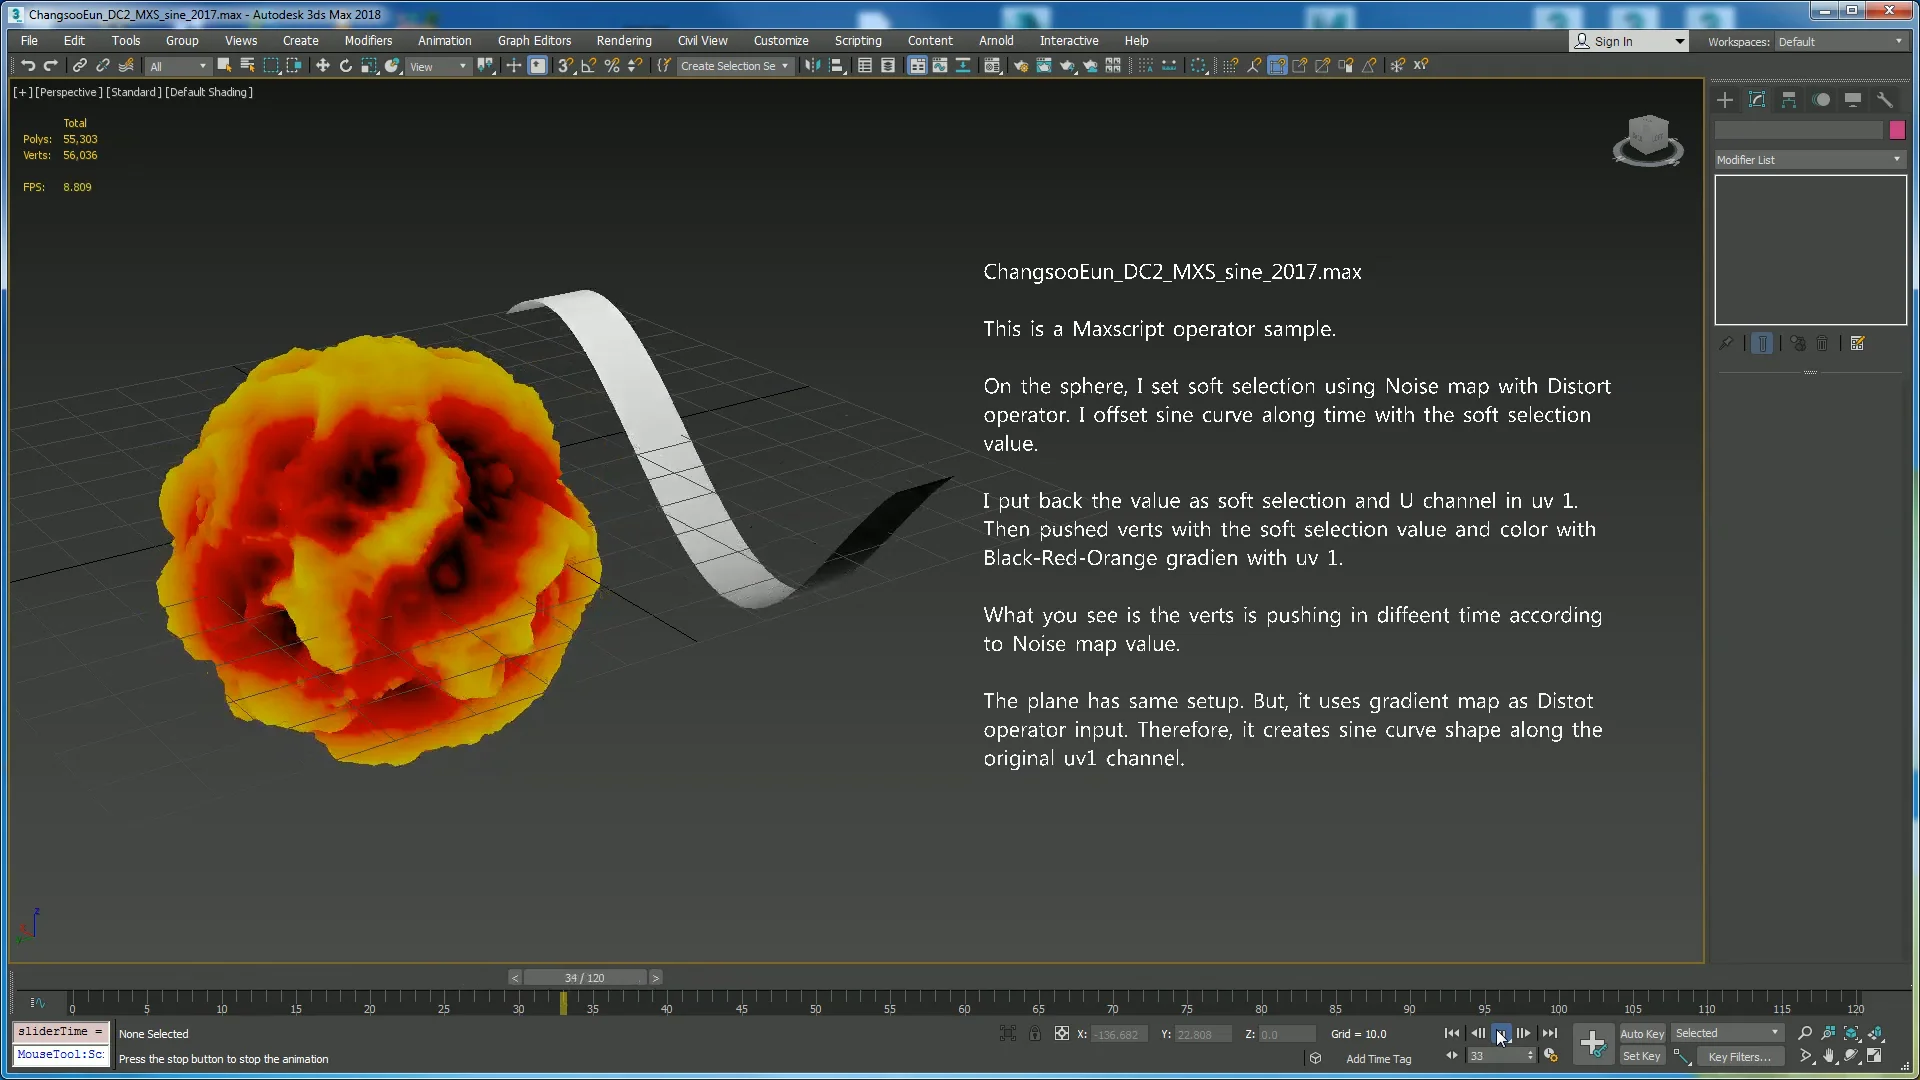This screenshot has width=1920, height=1080.
Task: Click the Select and Link icon
Action: pyautogui.click(x=79, y=66)
